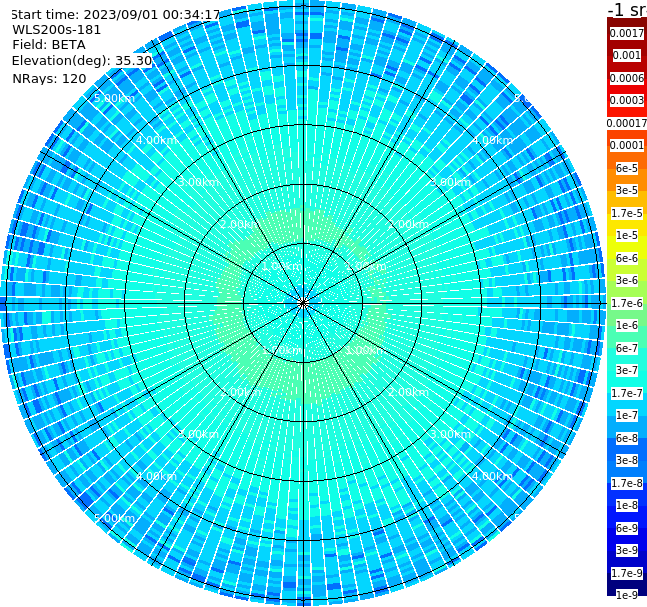This screenshot has width=647, height=607.
Task: Select the 4.00km range label in lower-left quadrant
Action: click(x=156, y=476)
